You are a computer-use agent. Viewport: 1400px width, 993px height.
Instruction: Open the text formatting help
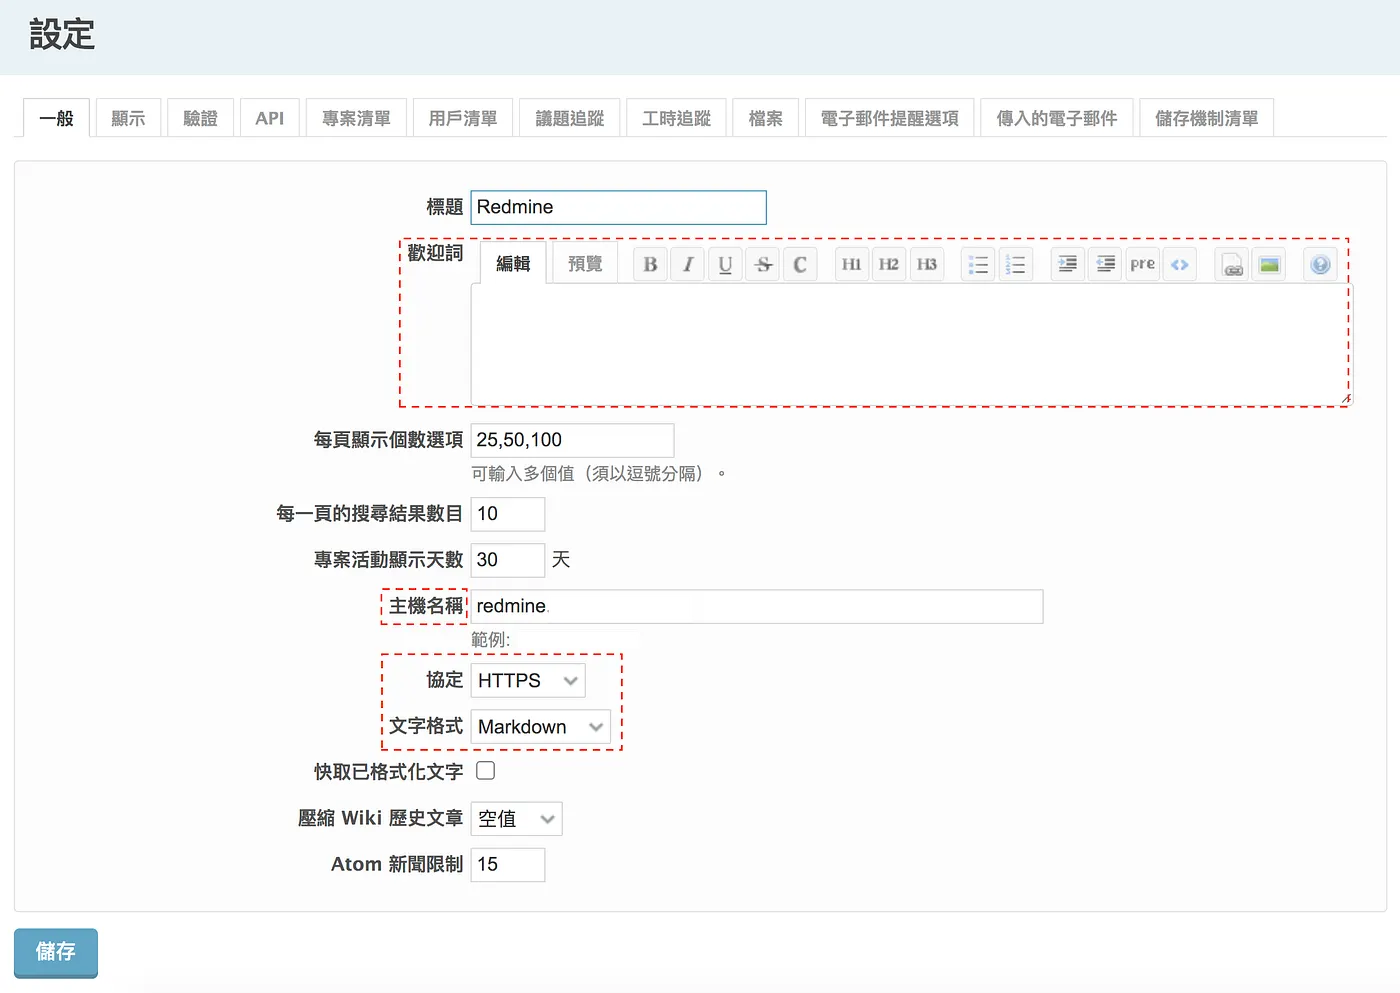click(1321, 264)
